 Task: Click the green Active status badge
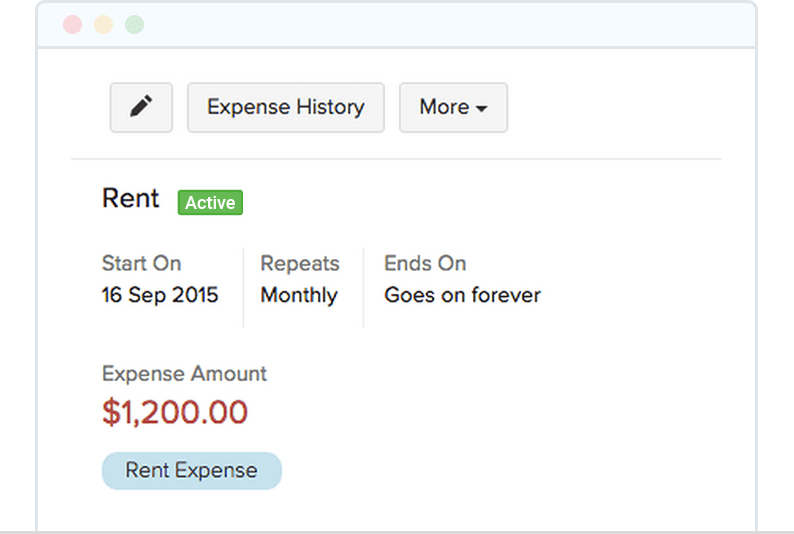click(x=210, y=203)
